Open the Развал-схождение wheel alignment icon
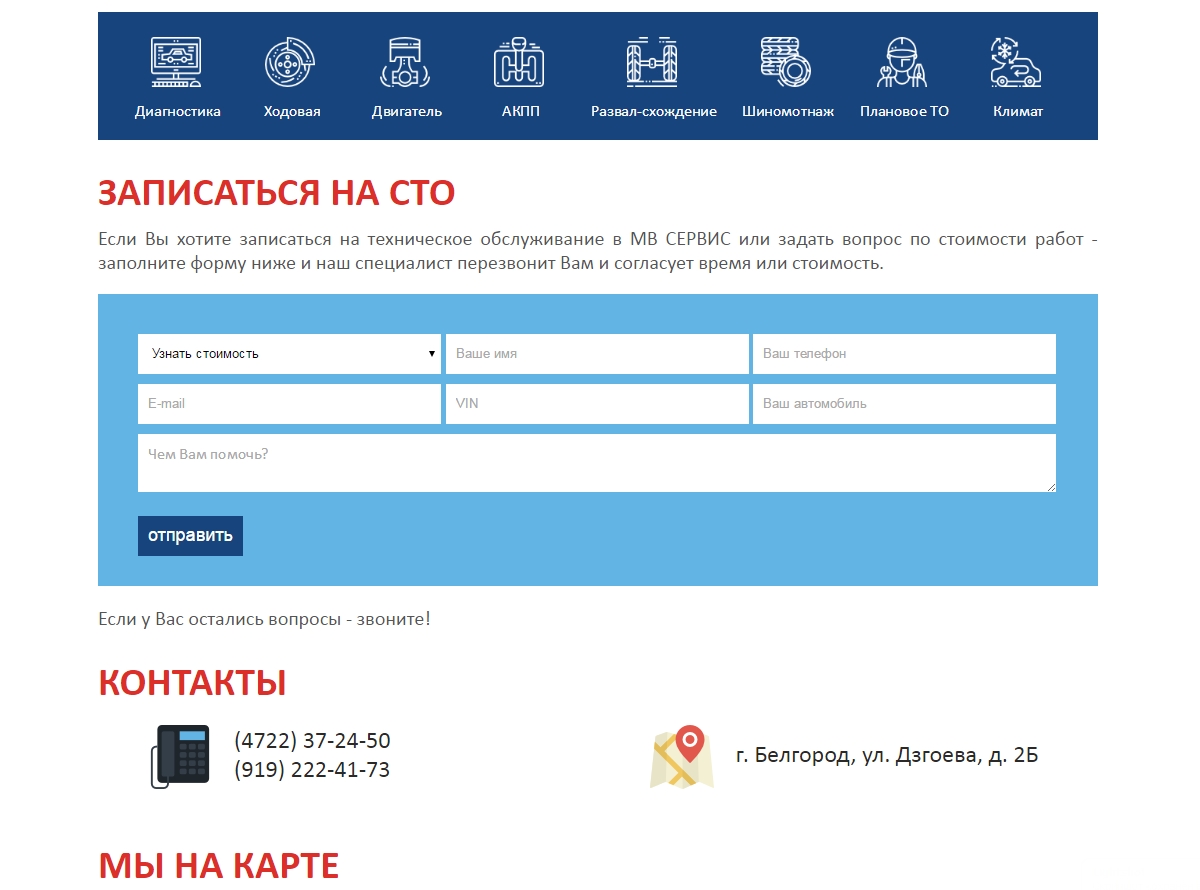The width and height of the screenshot is (1200, 890). (x=652, y=62)
